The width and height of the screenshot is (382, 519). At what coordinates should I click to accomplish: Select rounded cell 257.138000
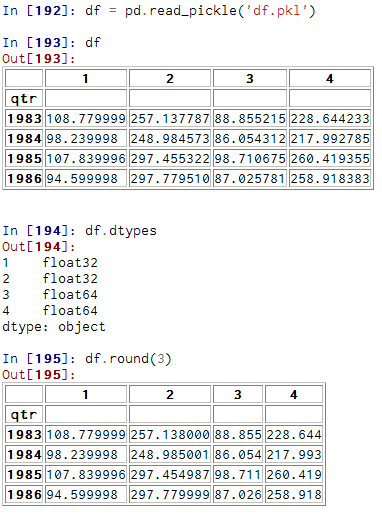click(x=170, y=435)
